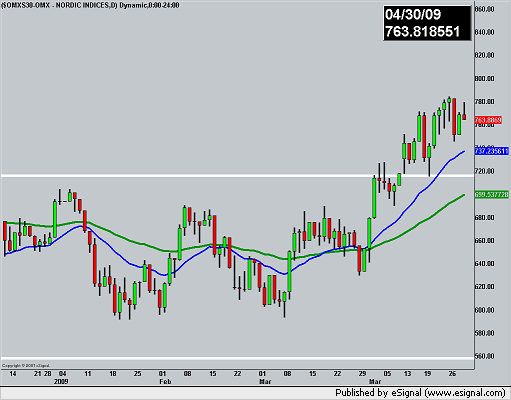Click the 04/30/09 date readout box
Viewport: 511px width, 400px height.
coord(413,15)
